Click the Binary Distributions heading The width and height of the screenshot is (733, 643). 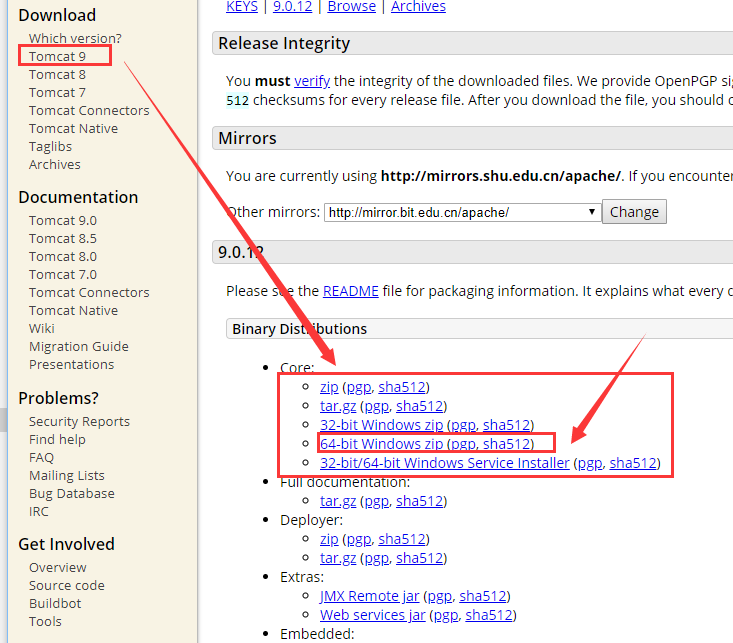click(299, 329)
